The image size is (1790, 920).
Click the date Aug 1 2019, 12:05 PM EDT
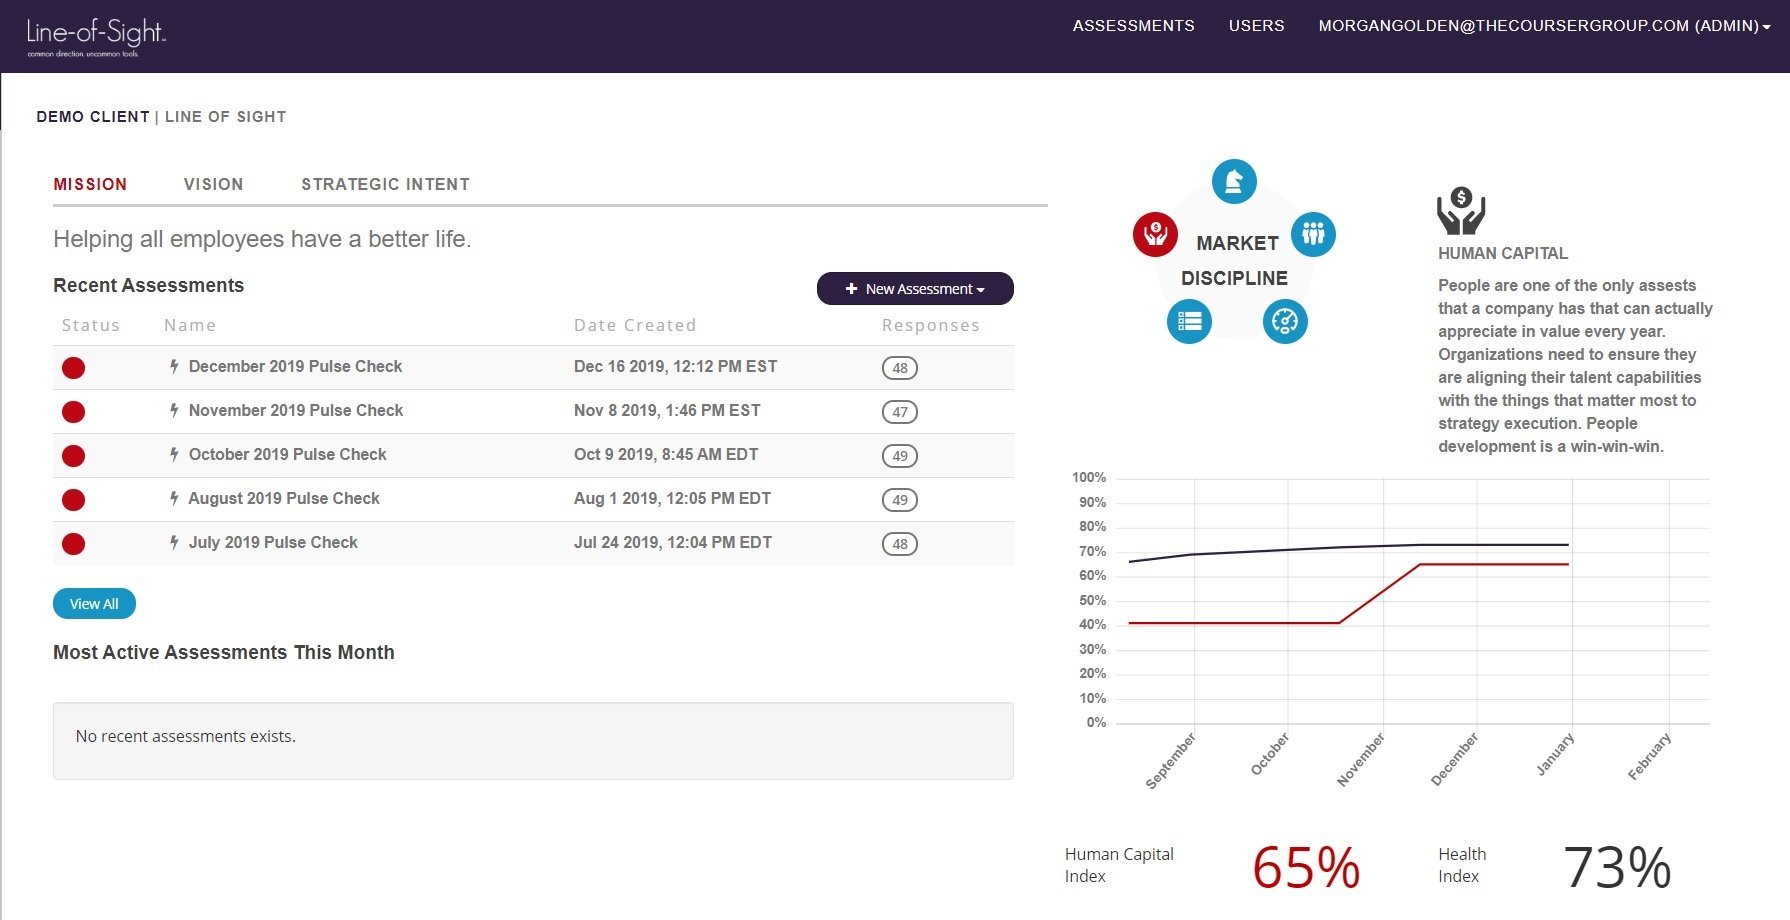(x=672, y=498)
